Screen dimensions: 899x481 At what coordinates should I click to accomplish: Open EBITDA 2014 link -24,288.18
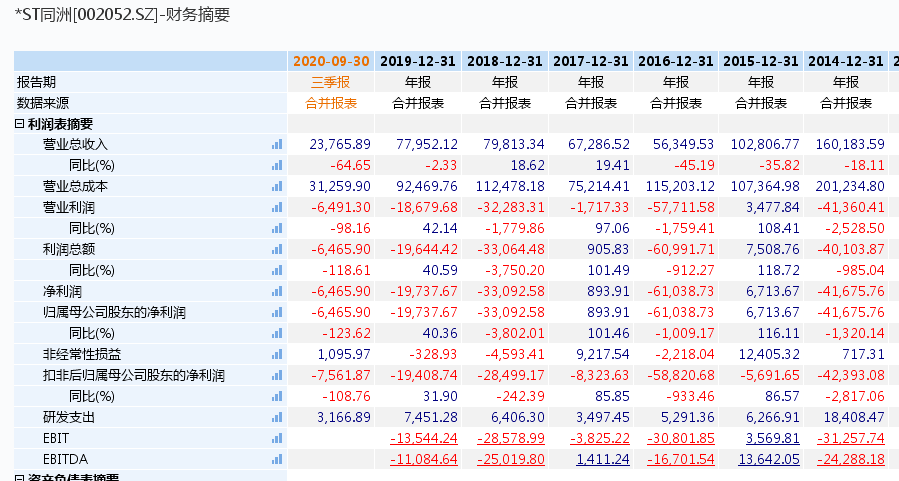[851, 459]
